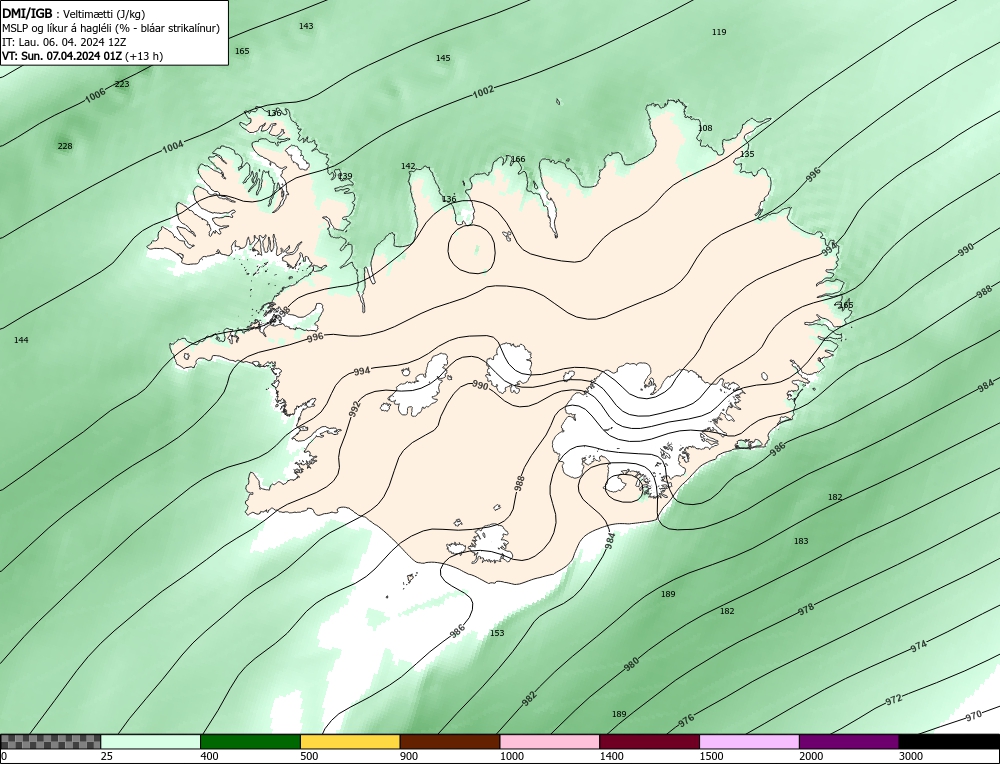The height and width of the screenshot is (764, 1000).
Task: Click the '972' isobar label
Action: pyautogui.click(x=894, y=700)
